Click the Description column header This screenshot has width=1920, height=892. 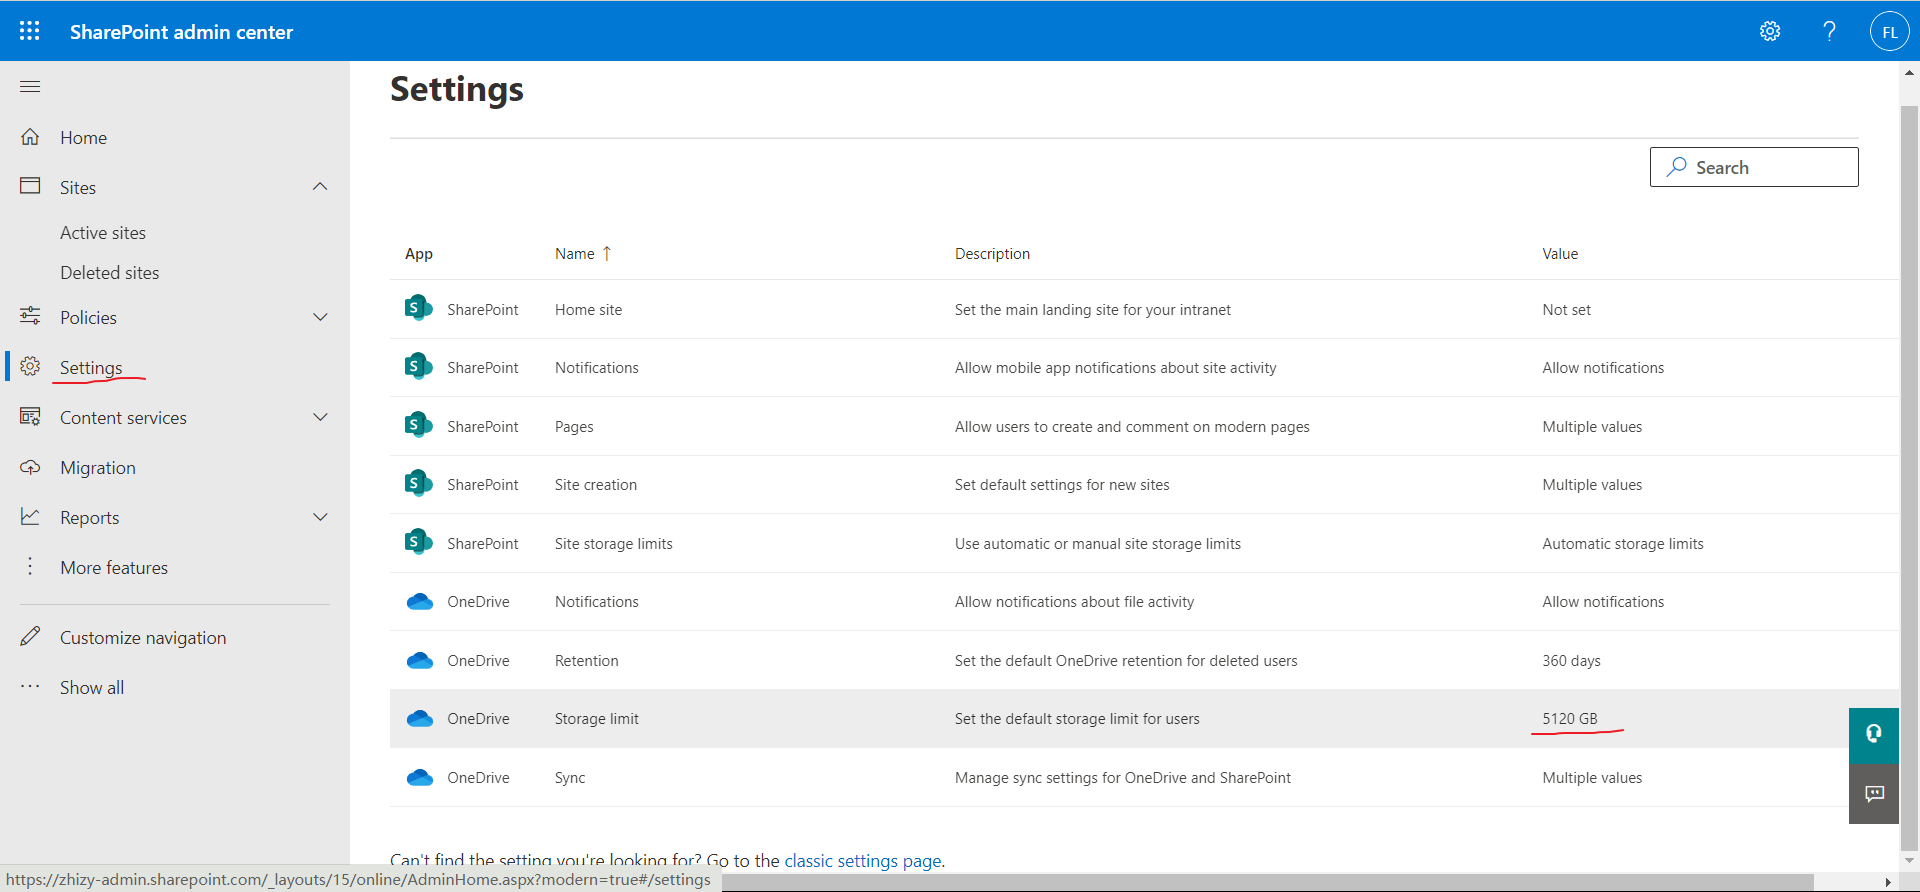[x=992, y=254]
